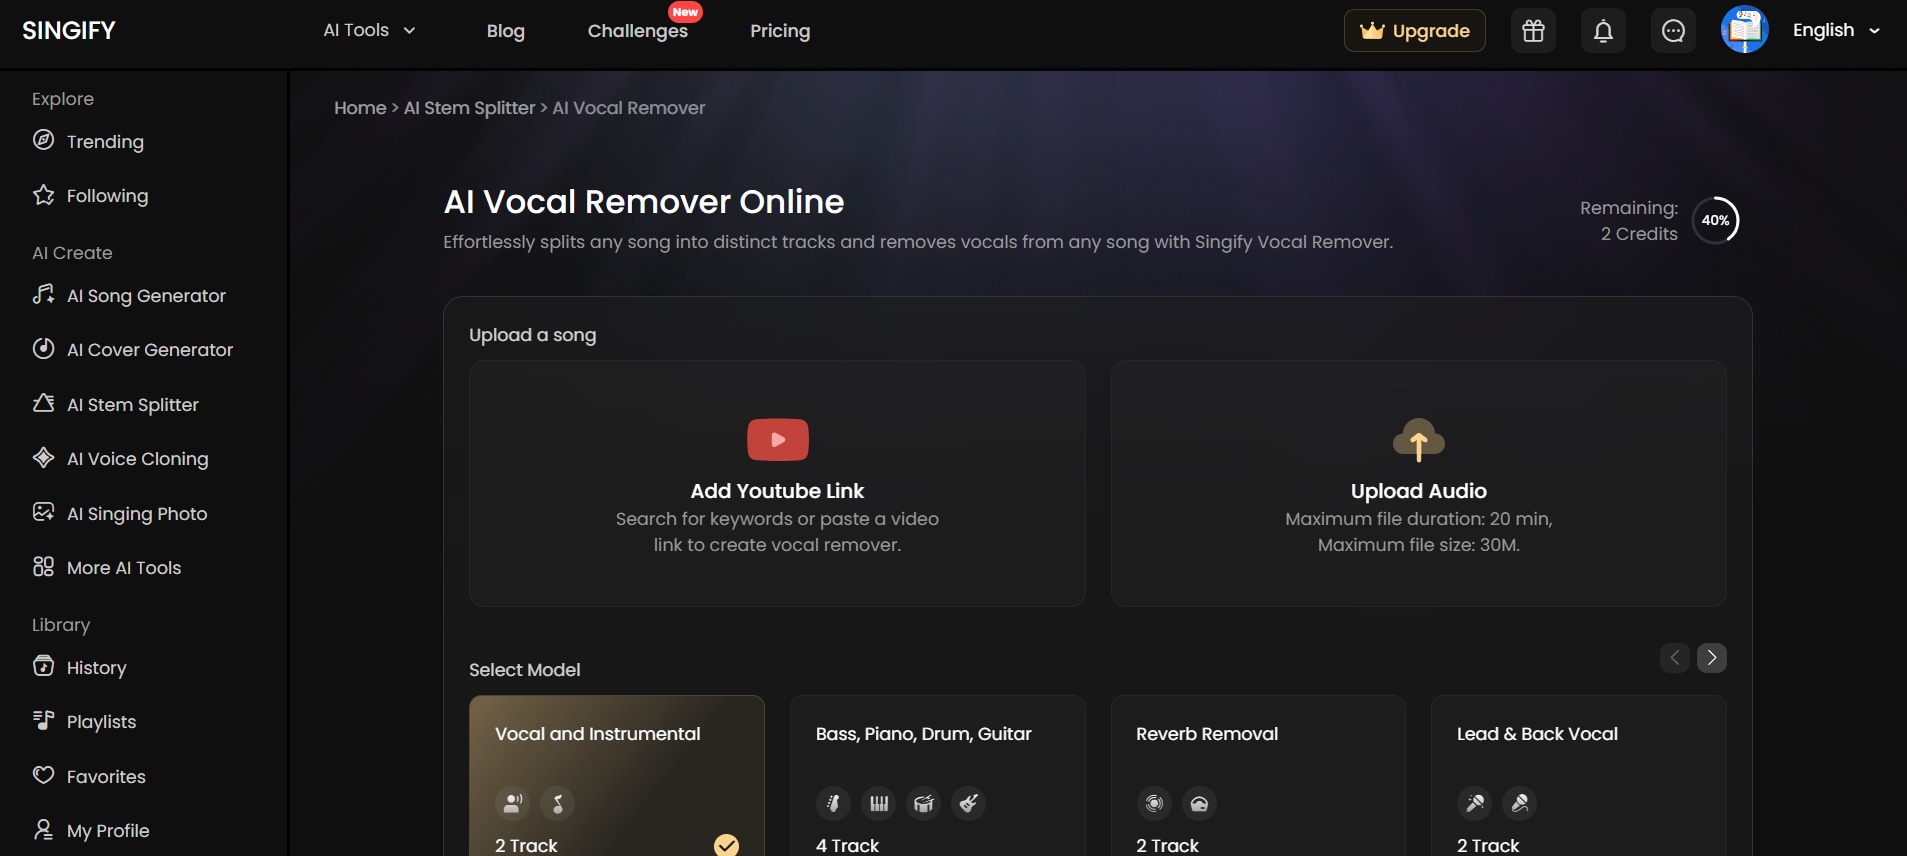Click the cloud upload arrow icon
The image size is (1907, 856).
tap(1418, 440)
